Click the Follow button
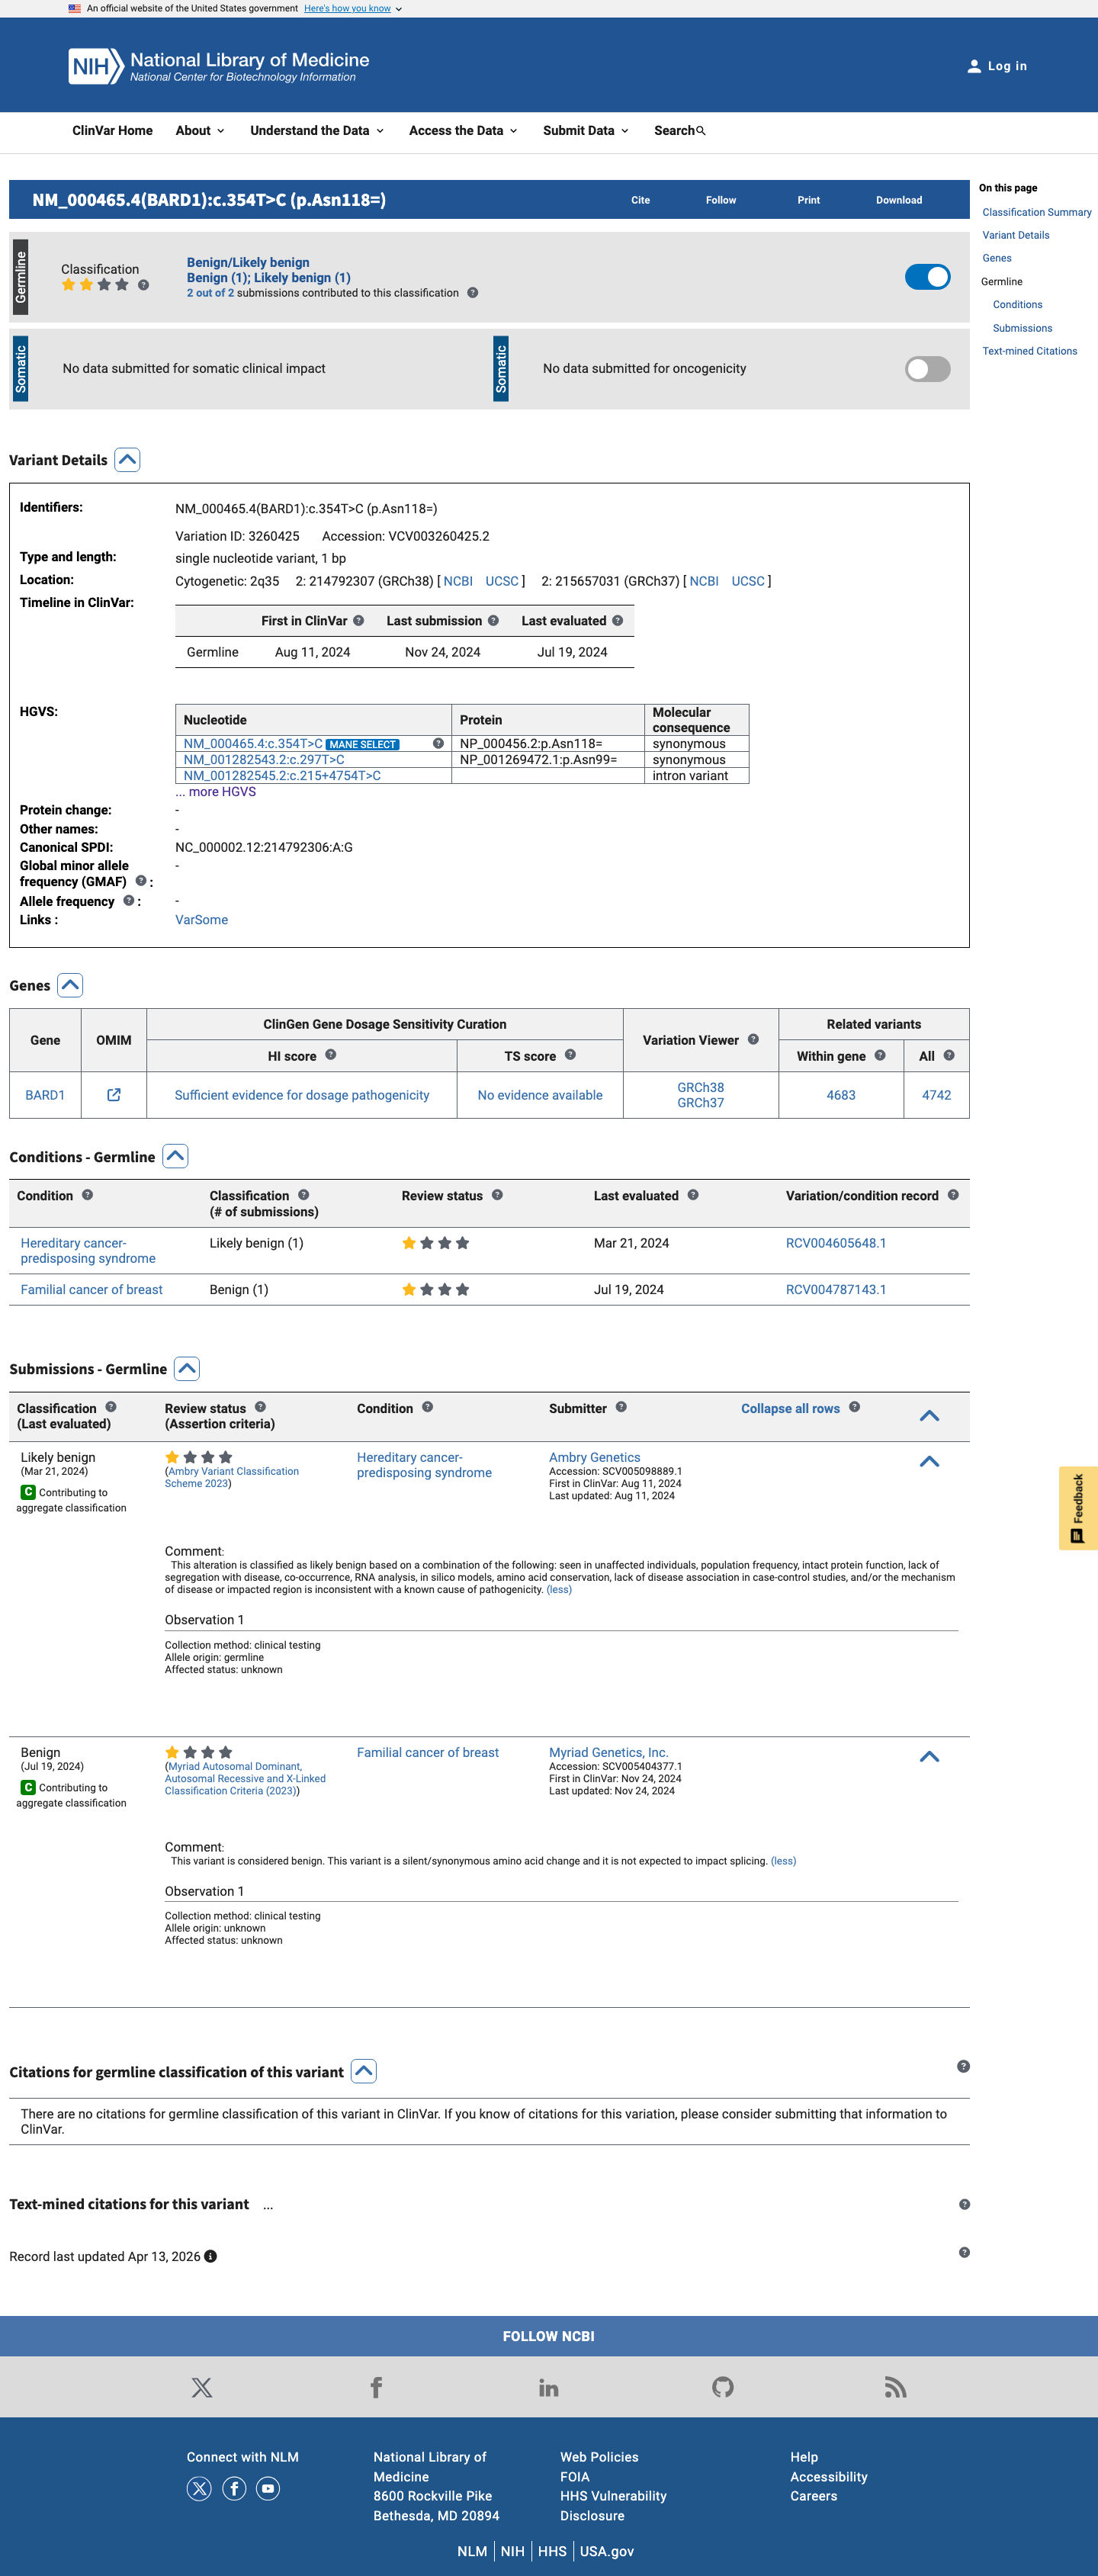Image resolution: width=1098 pixels, height=2576 pixels. click(721, 200)
